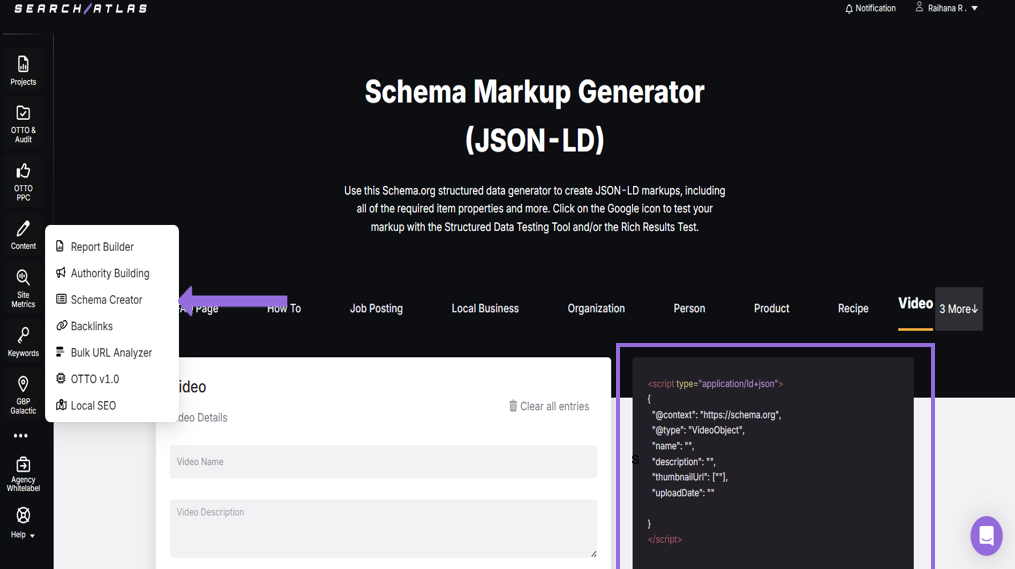This screenshot has width=1015, height=569.
Task: Click the Search Atlas logo
Action: pos(81,8)
